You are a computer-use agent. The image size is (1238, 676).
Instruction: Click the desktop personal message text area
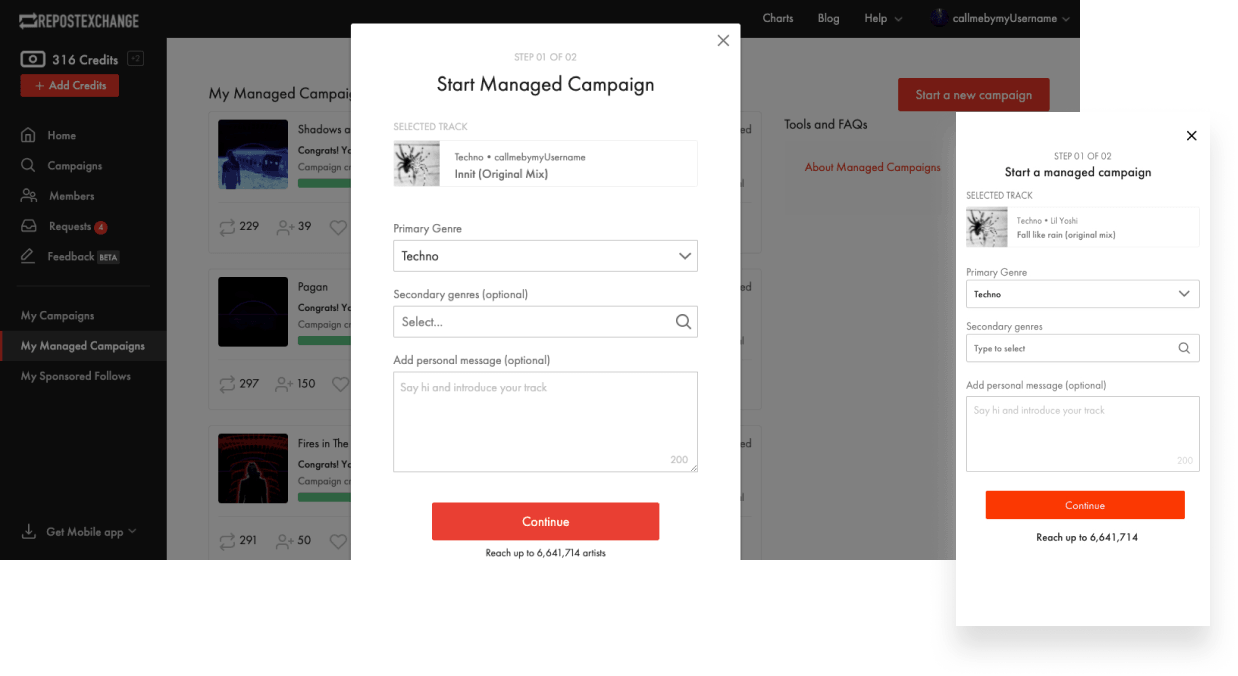(545, 421)
